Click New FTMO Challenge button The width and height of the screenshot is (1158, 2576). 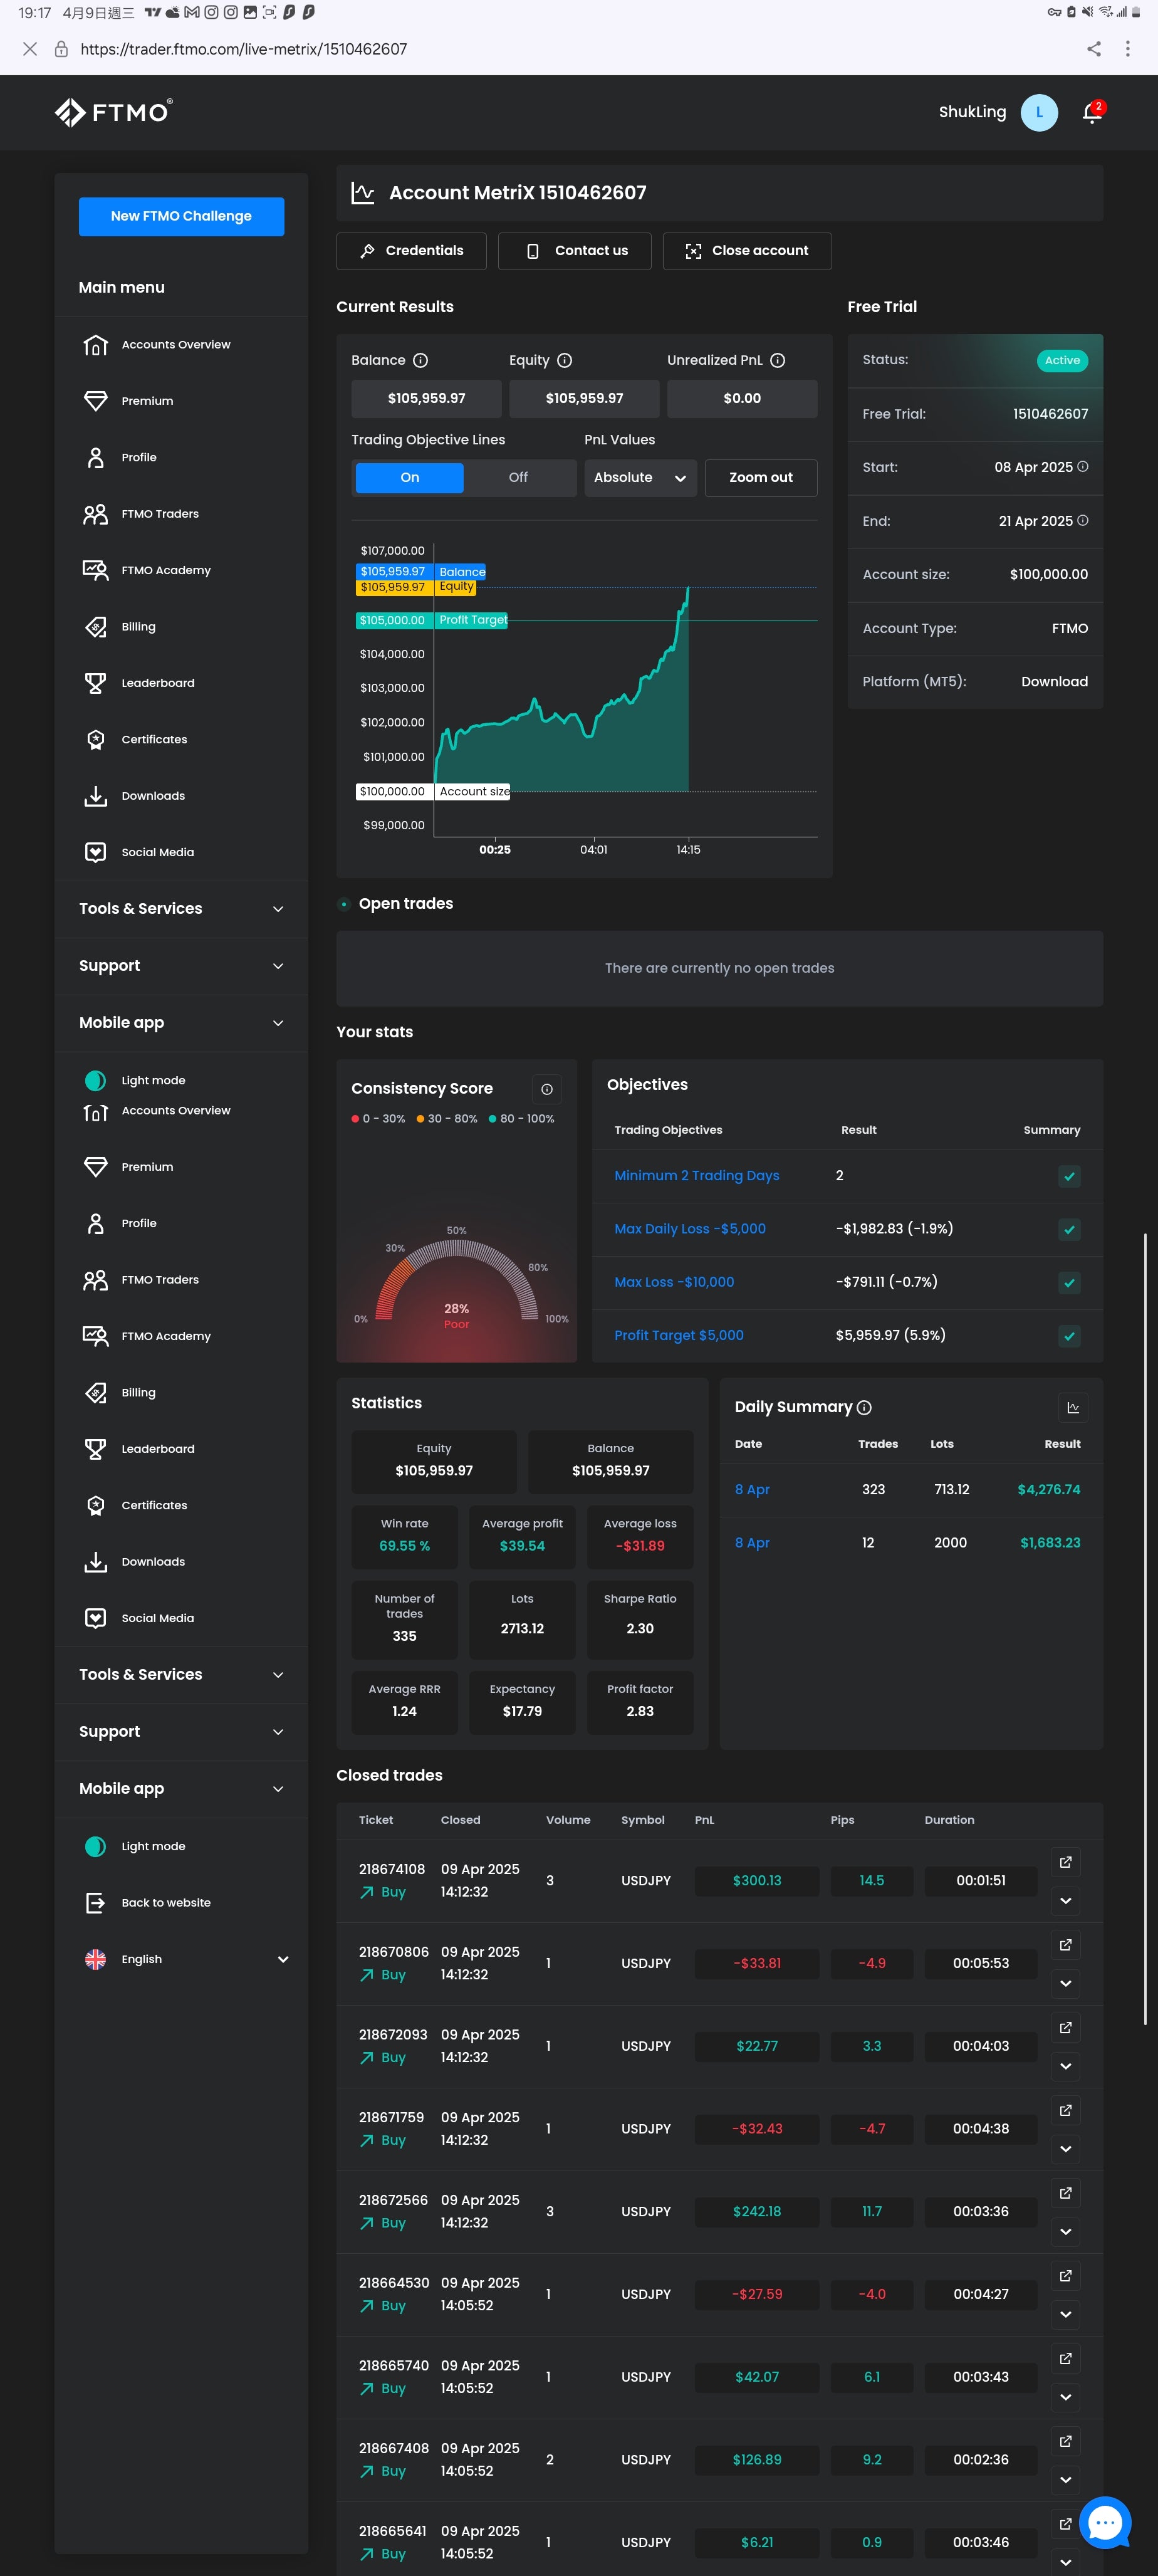click(x=181, y=216)
